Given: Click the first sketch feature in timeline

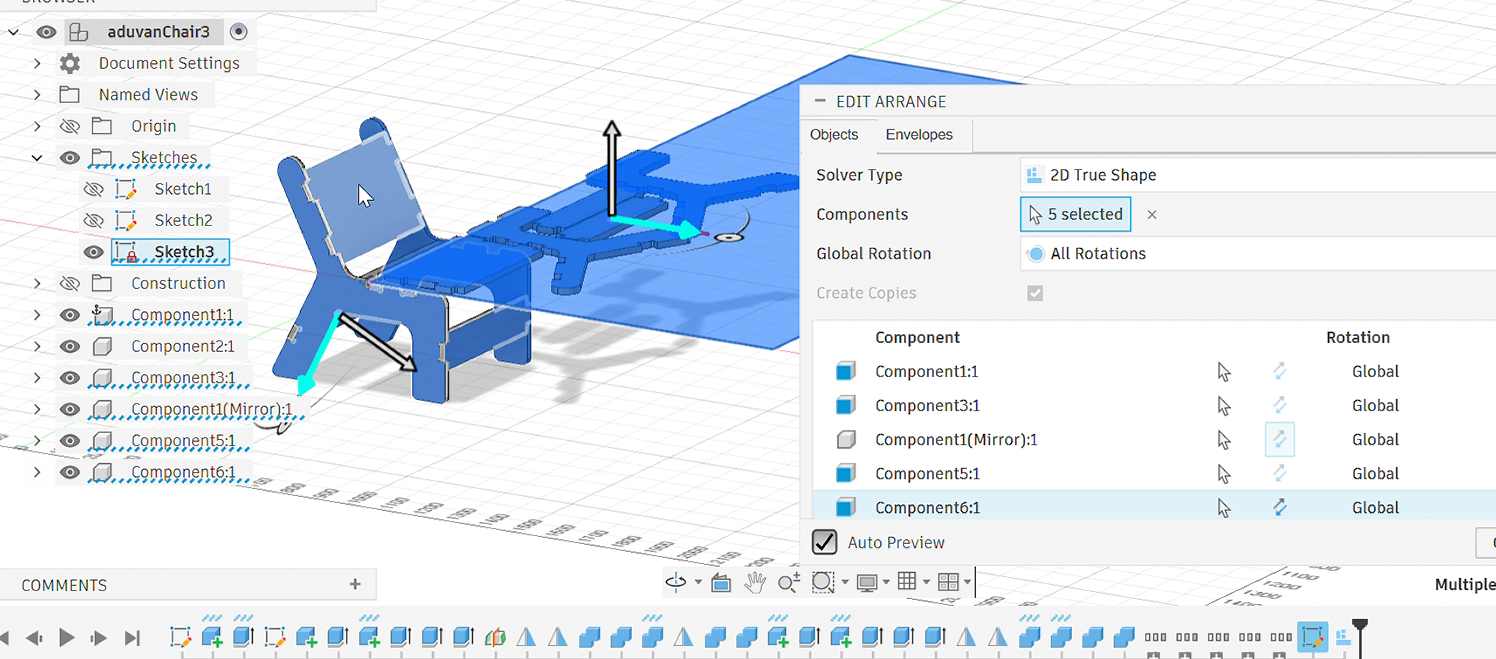Looking at the screenshot, I should click(x=180, y=637).
